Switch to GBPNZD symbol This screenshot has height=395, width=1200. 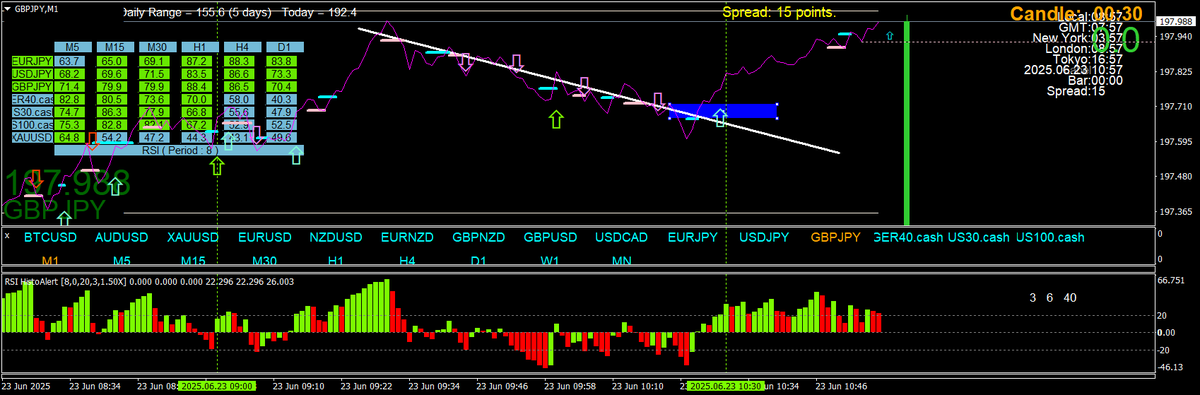(479, 238)
